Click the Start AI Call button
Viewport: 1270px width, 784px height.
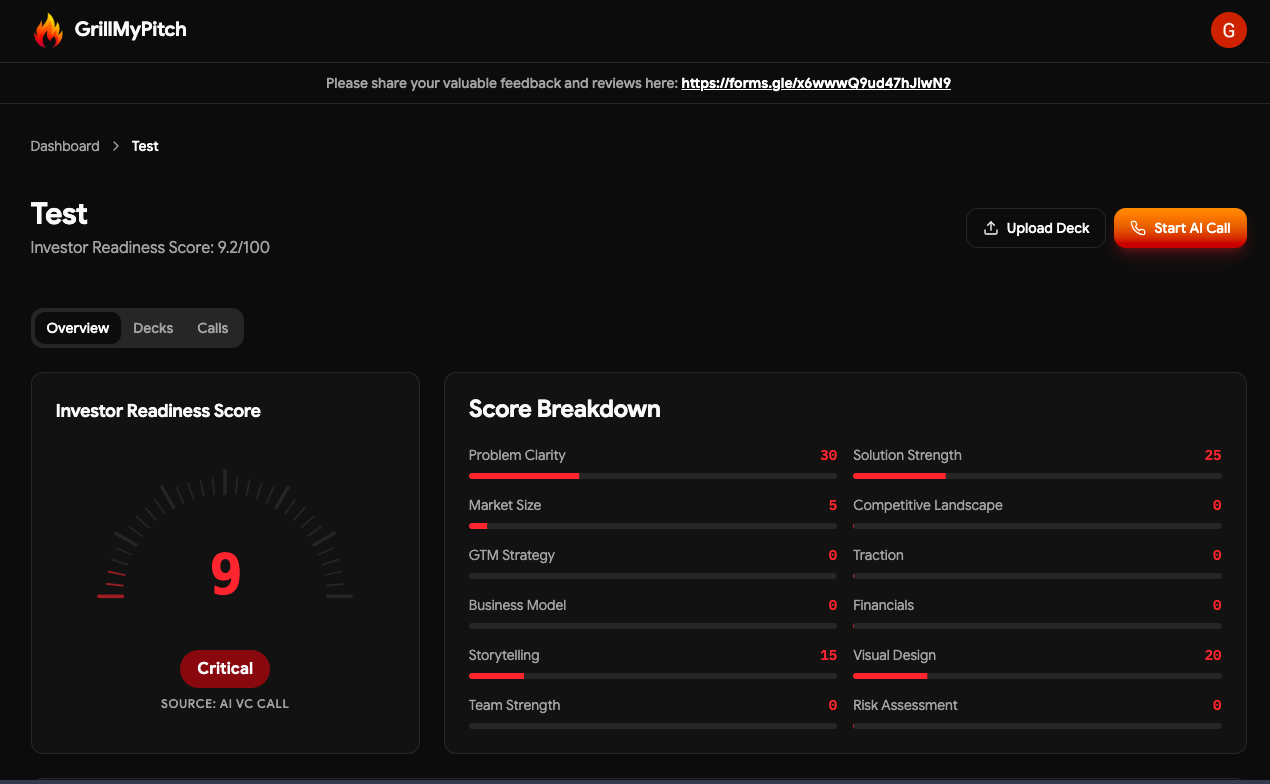pyautogui.click(x=1180, y=228)
